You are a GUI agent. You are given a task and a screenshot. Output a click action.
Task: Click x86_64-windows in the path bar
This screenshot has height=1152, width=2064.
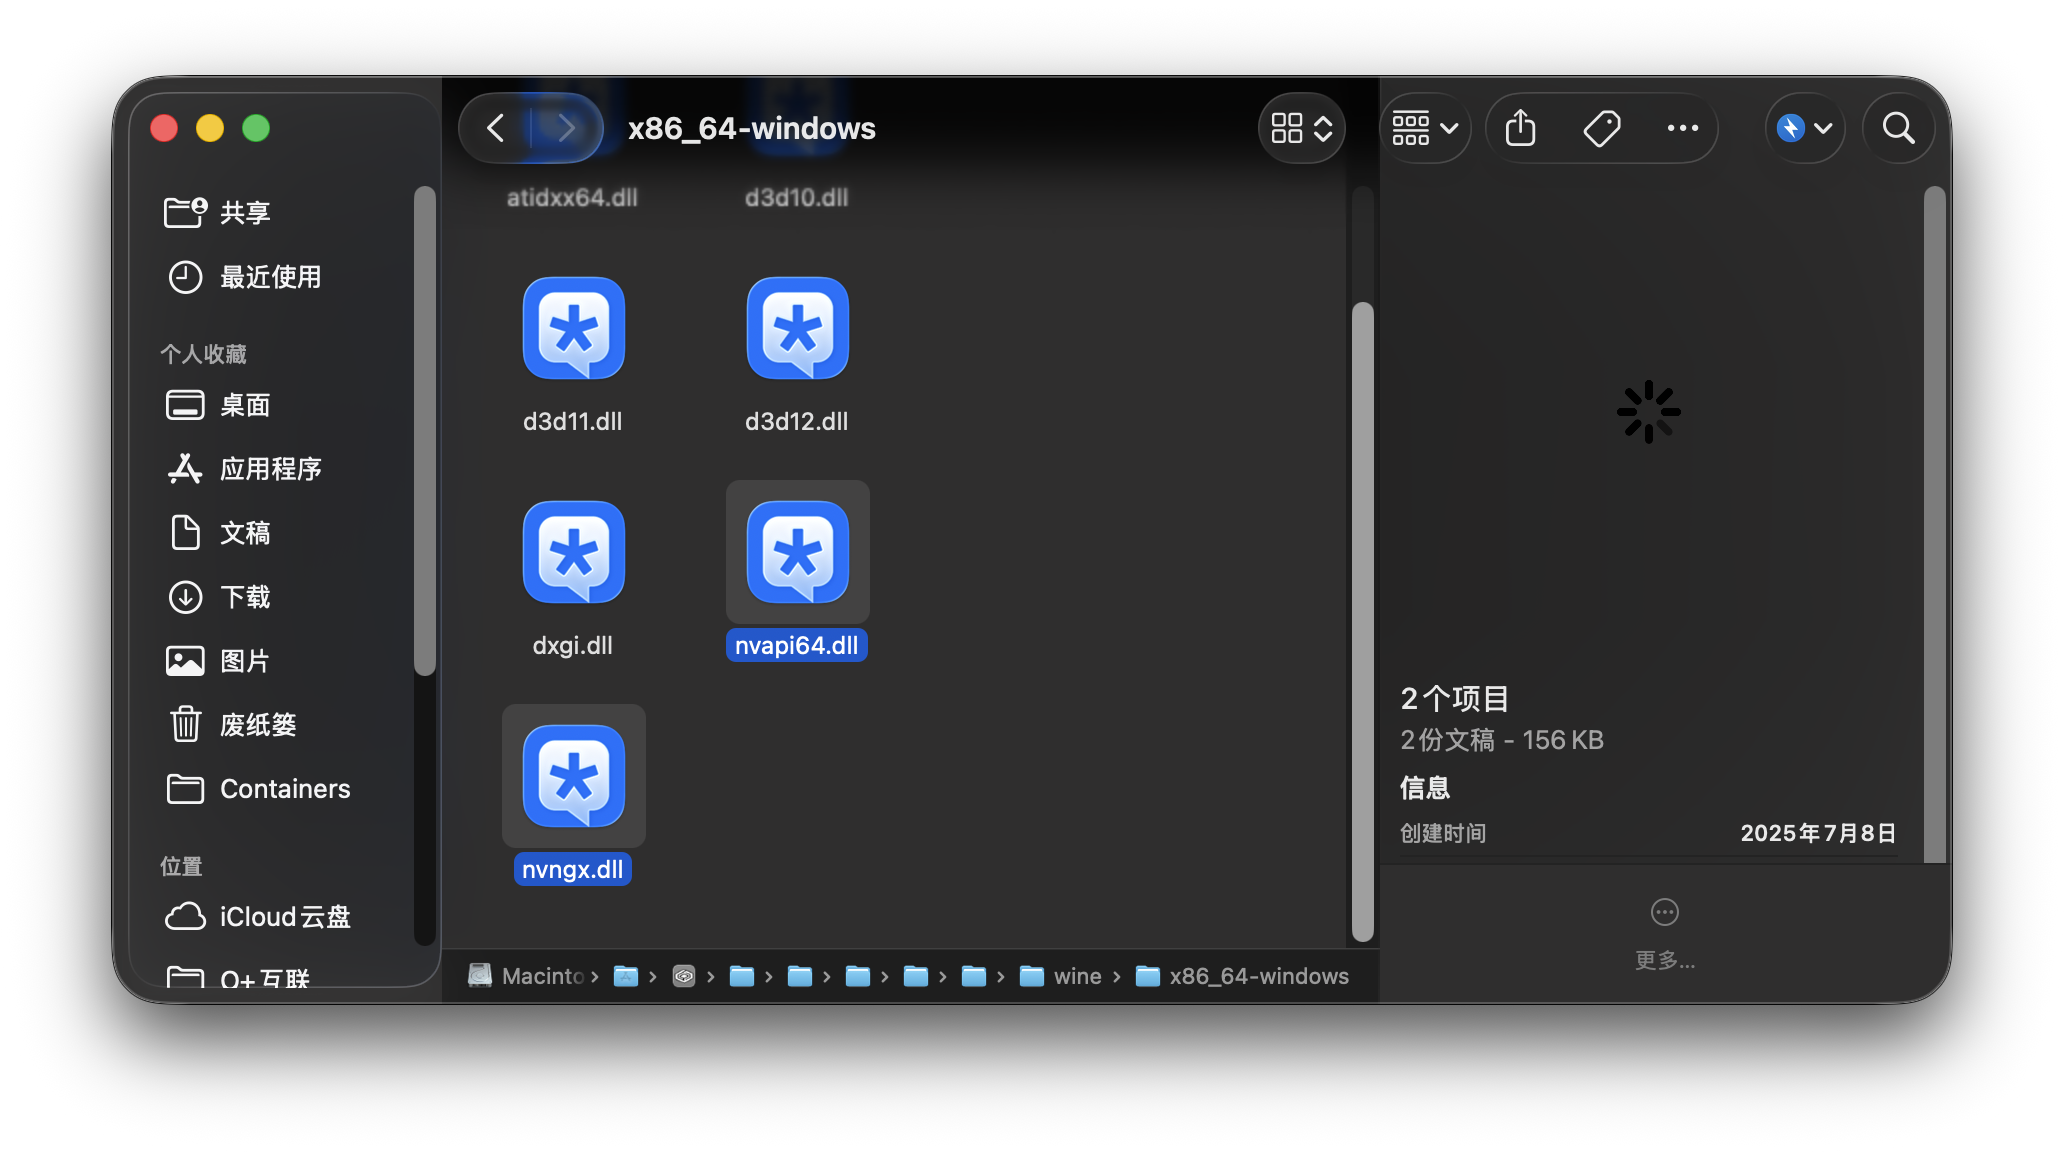[x=1242, y=976]
